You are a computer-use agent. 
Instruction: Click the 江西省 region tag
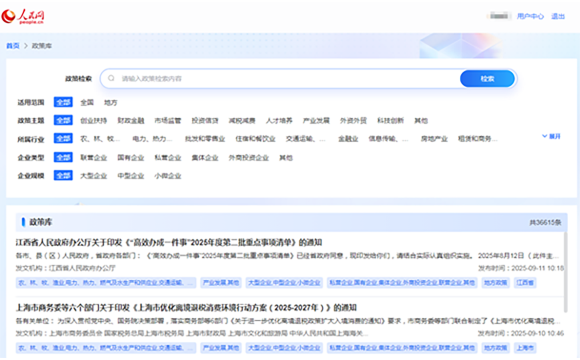(x=525, y=283)
